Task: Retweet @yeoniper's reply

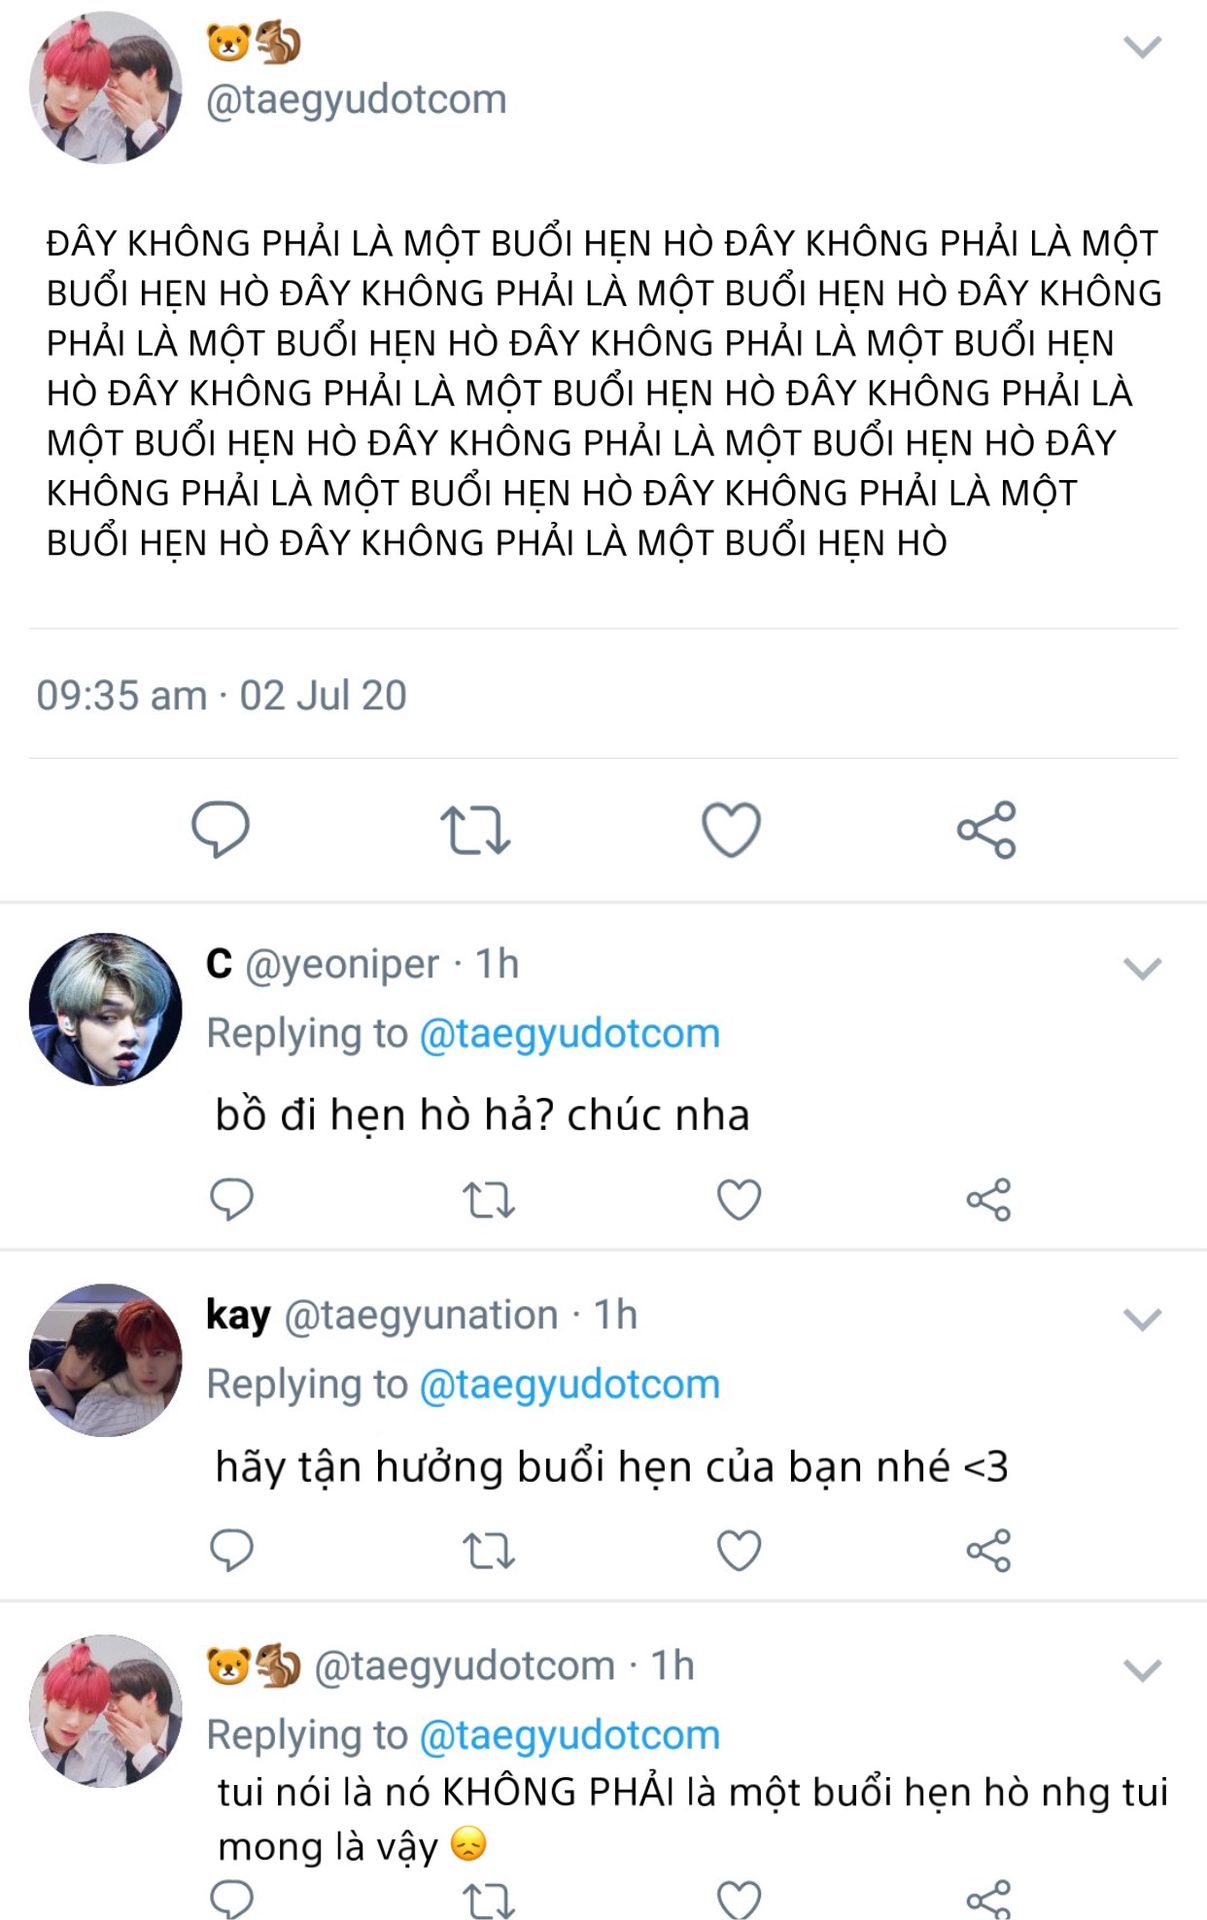Action: pos(488,1200)
